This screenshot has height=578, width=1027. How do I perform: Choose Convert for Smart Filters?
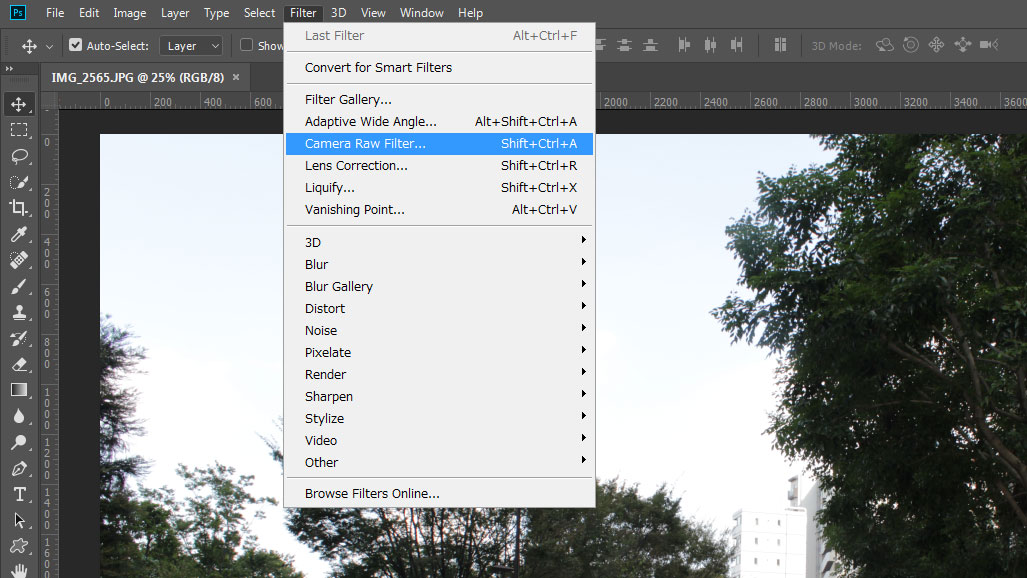[x=439, y=67]
